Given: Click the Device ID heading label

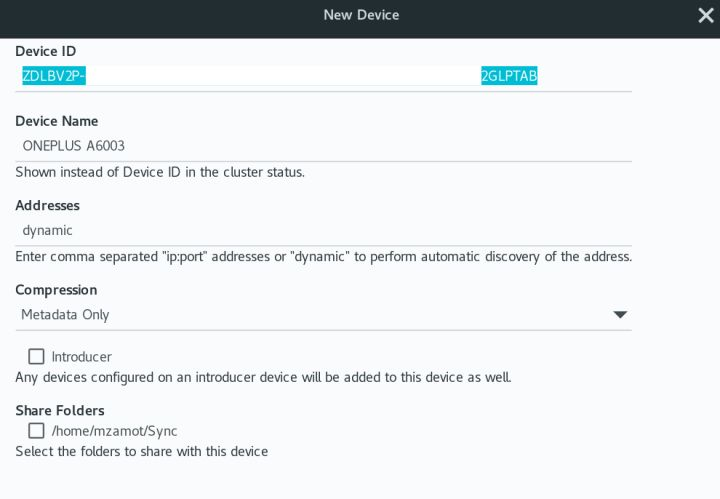Looking at the screenshot, I should 46,51.
